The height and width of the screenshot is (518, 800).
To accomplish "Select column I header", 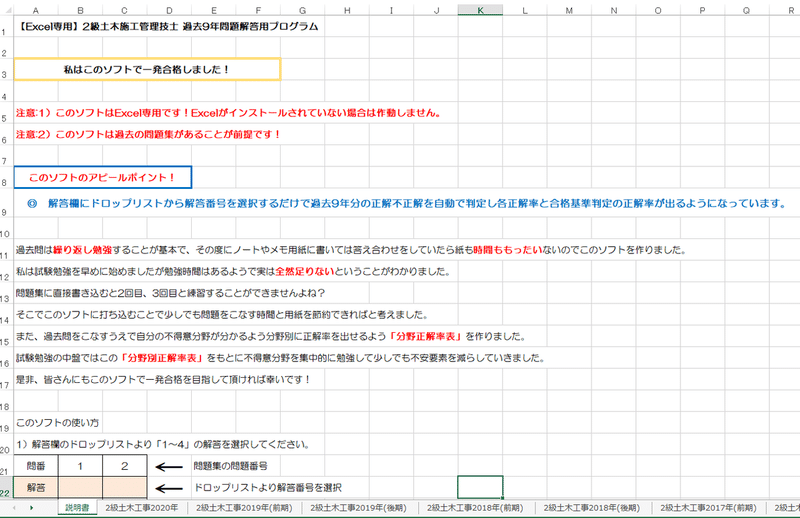I will [391, 10].
